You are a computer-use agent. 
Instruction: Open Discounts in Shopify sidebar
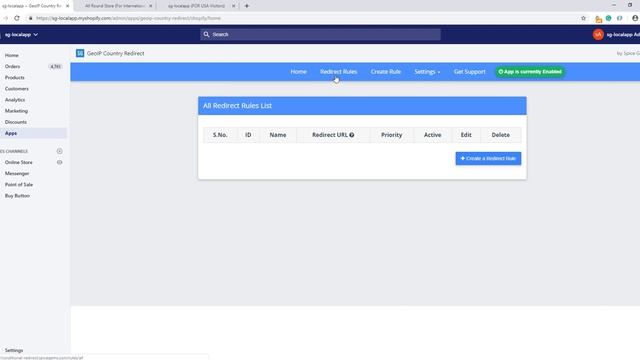click(16, 122)
